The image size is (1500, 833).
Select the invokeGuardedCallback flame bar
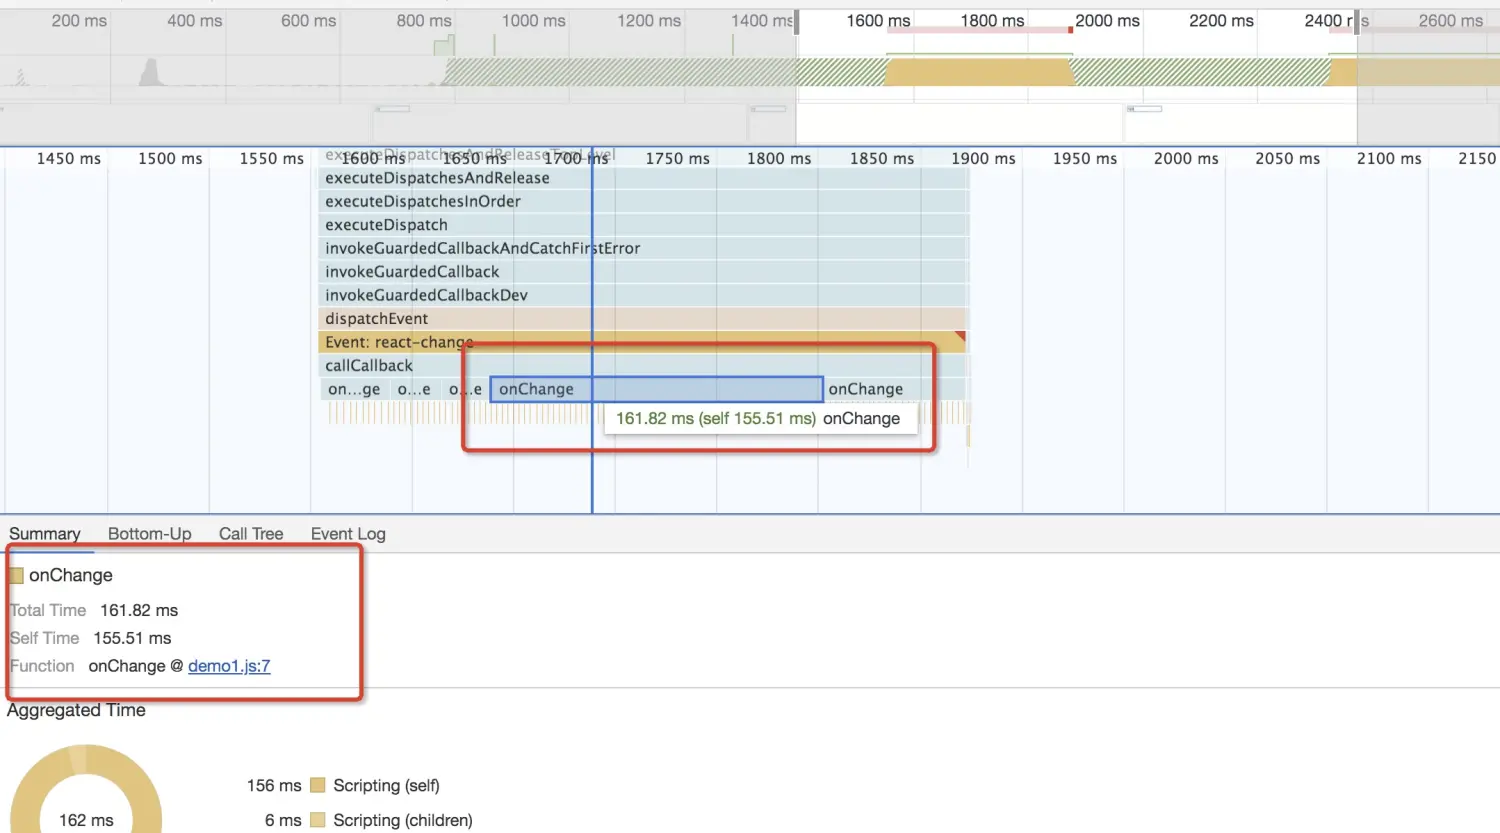pyautogui.click(x=643, y=272)
